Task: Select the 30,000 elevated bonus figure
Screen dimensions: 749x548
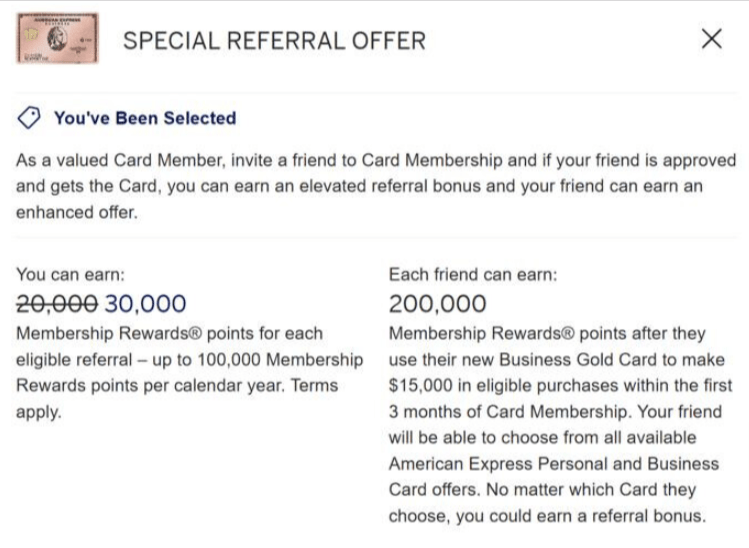Action: point(145,303)
